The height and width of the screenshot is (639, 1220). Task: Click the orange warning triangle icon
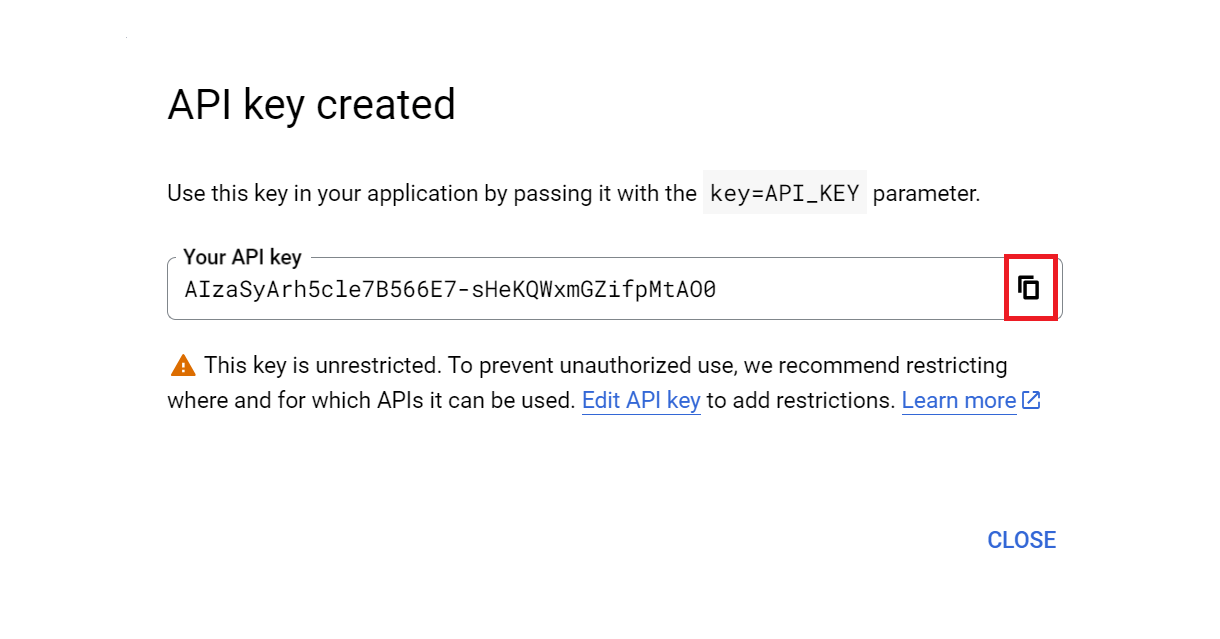click(x=183, y=365)
